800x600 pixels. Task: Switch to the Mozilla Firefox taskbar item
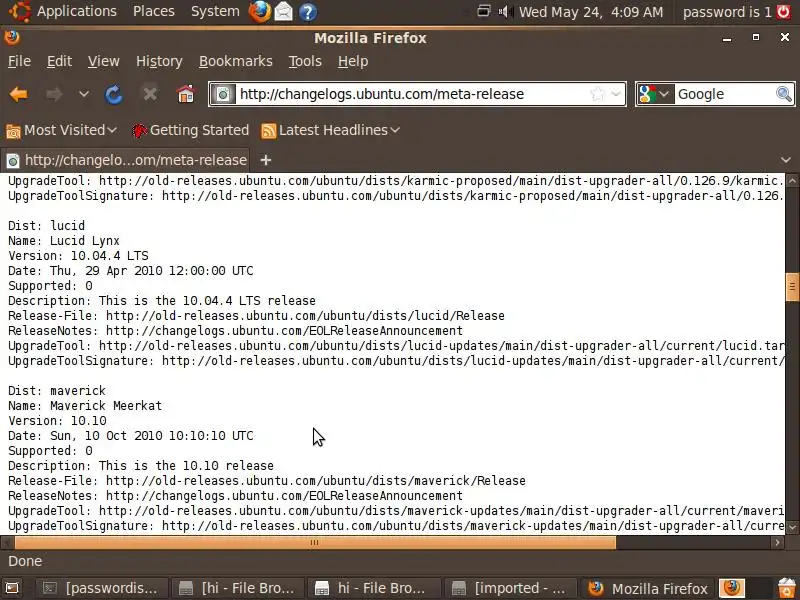click(x=648, y=588)
